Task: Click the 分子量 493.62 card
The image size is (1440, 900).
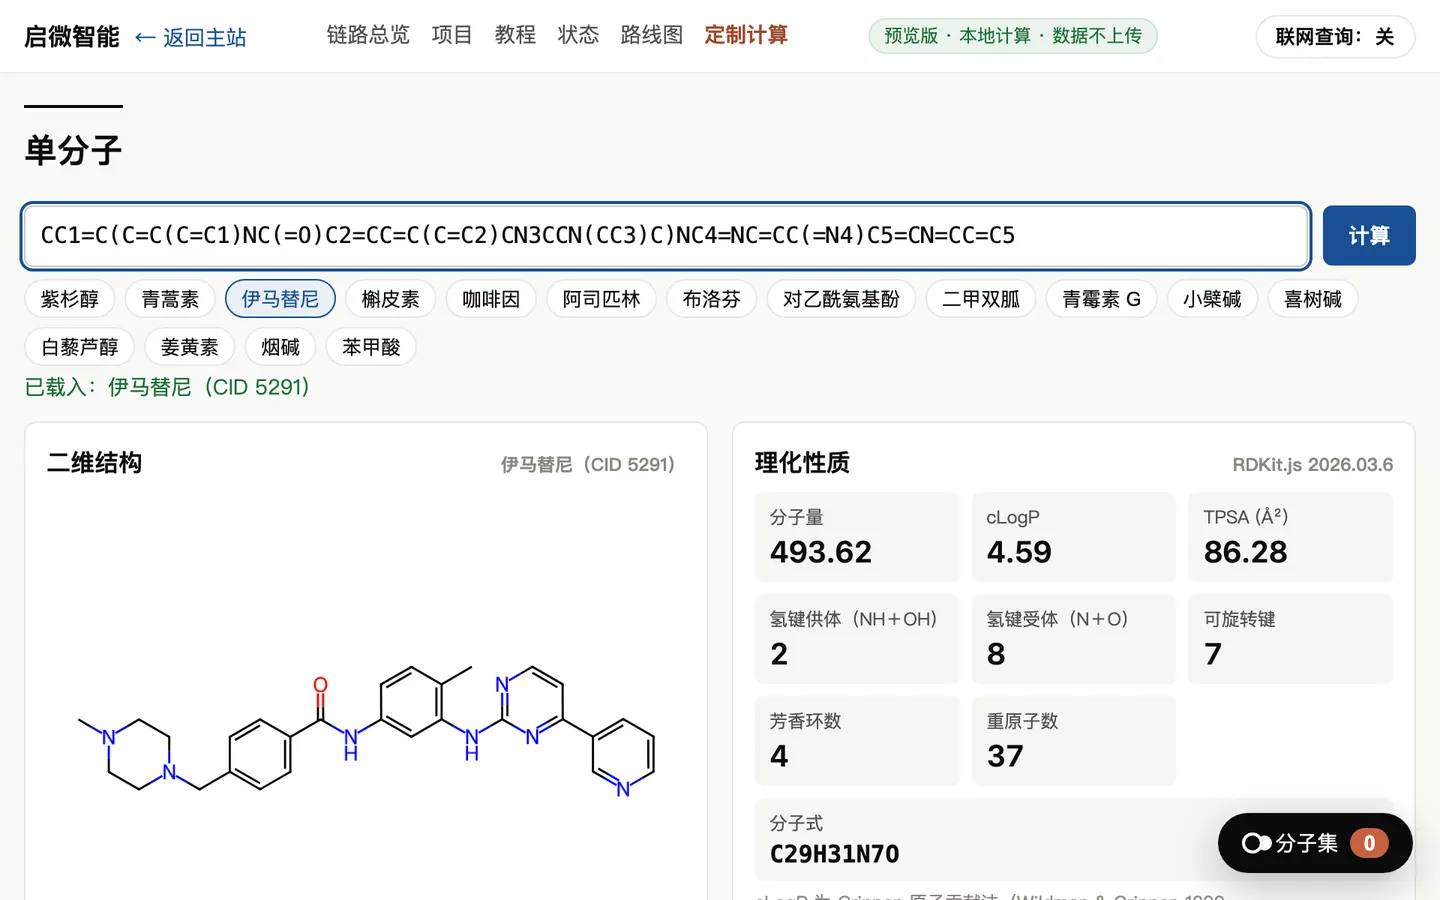Action: [857, 537]
